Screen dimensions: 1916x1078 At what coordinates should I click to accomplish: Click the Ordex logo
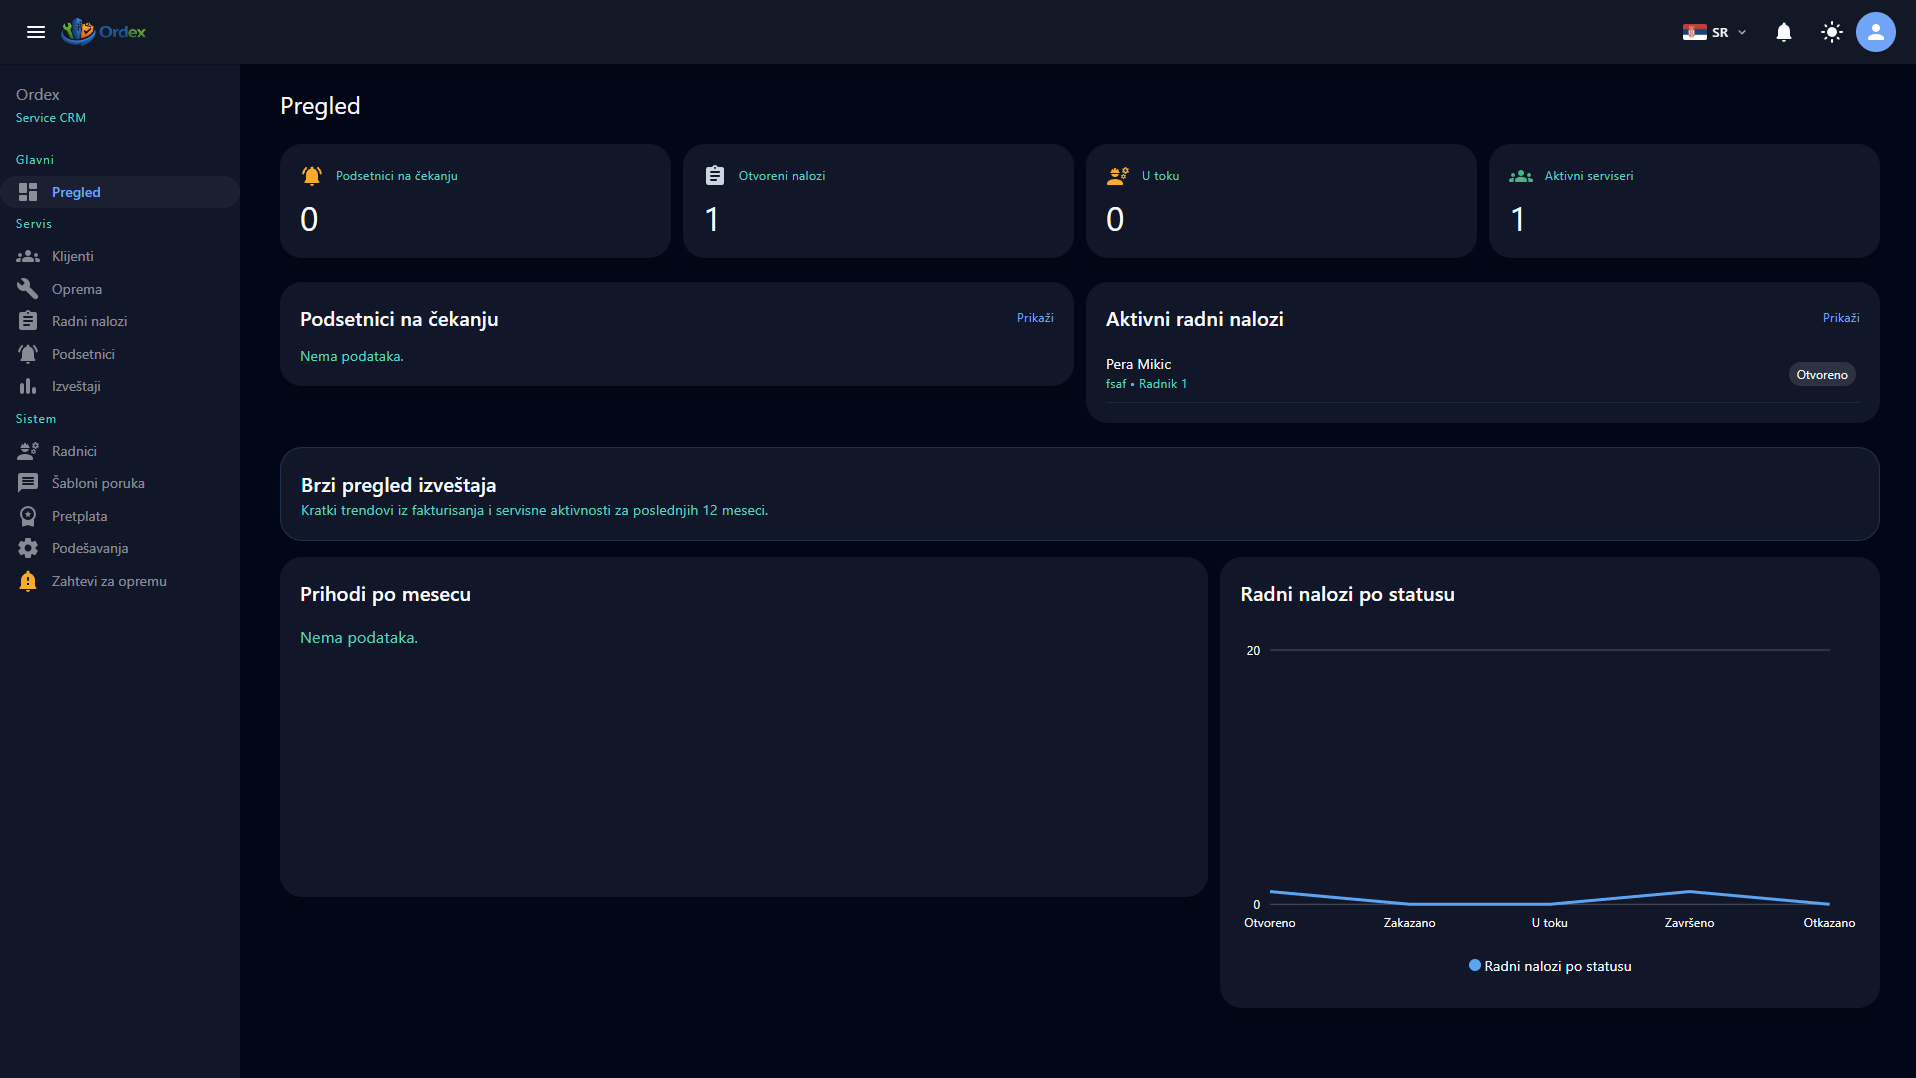point(104,32)
